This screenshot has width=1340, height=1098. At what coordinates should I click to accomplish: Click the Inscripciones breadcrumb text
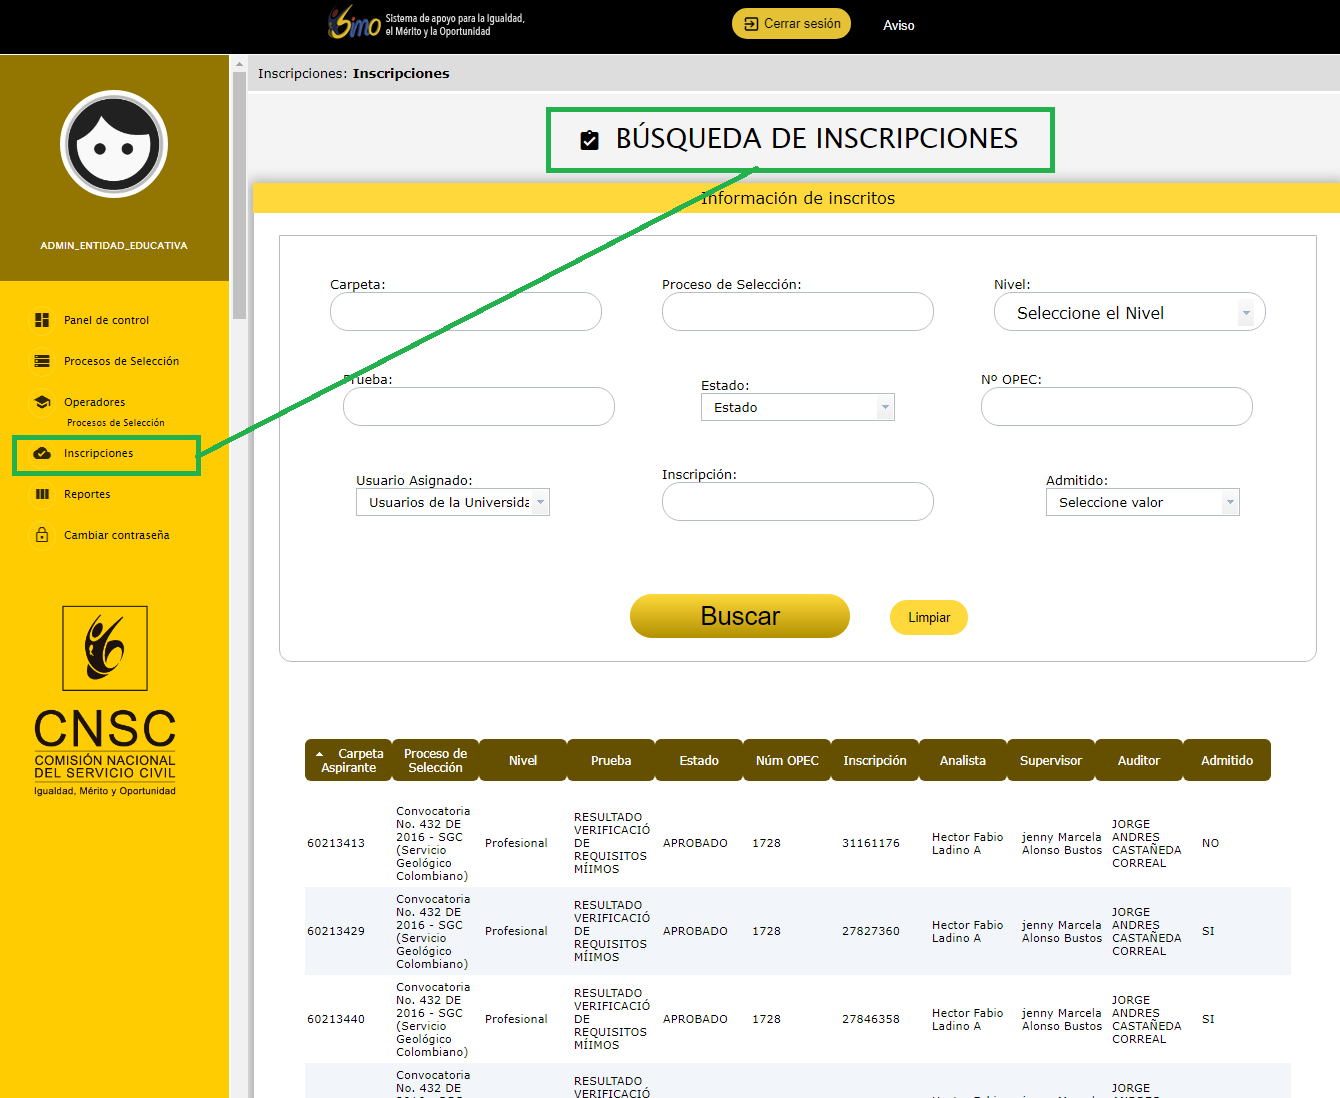[401, 73]
